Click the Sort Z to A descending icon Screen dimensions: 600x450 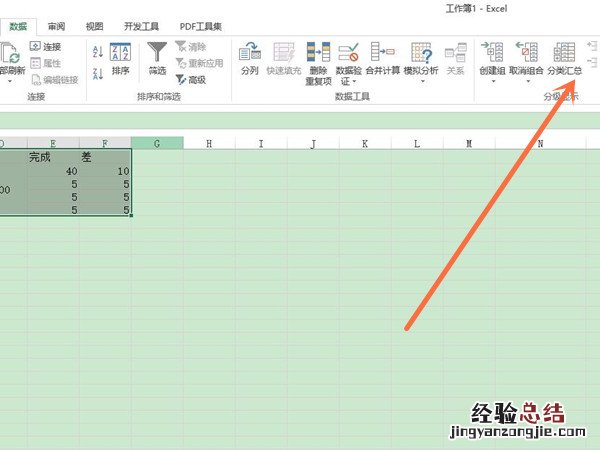click(x=97, y=73)
